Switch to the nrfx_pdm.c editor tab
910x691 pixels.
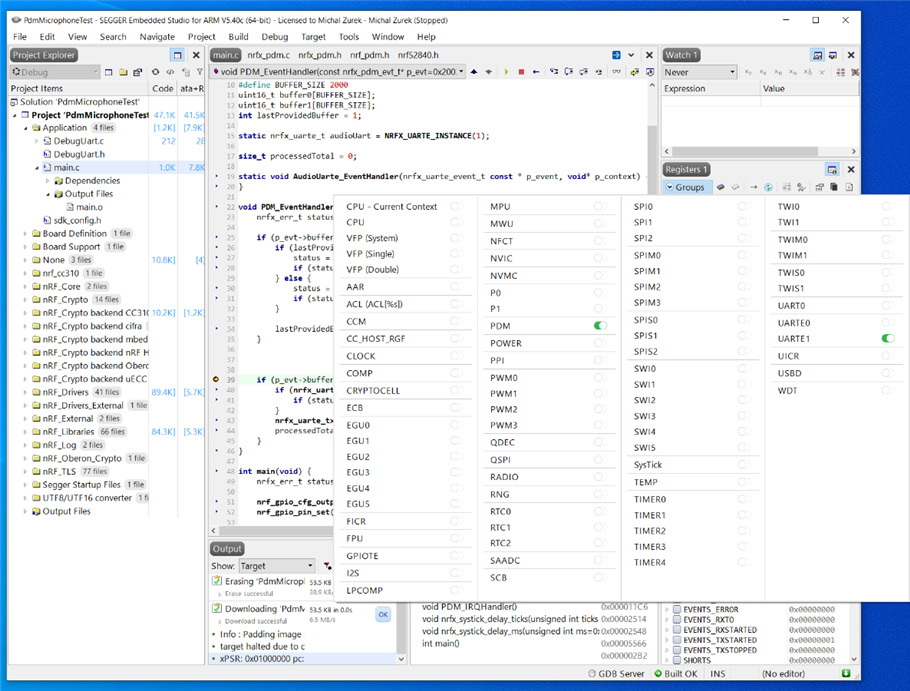point(269,55)
